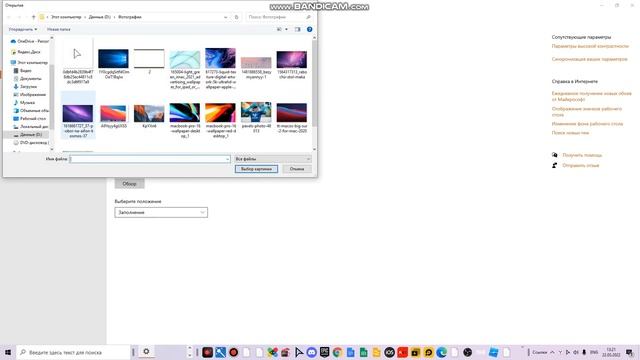Open the blue Google Docs taskbar icon
This screenshot has height=360, width=640.
[350, 352]
